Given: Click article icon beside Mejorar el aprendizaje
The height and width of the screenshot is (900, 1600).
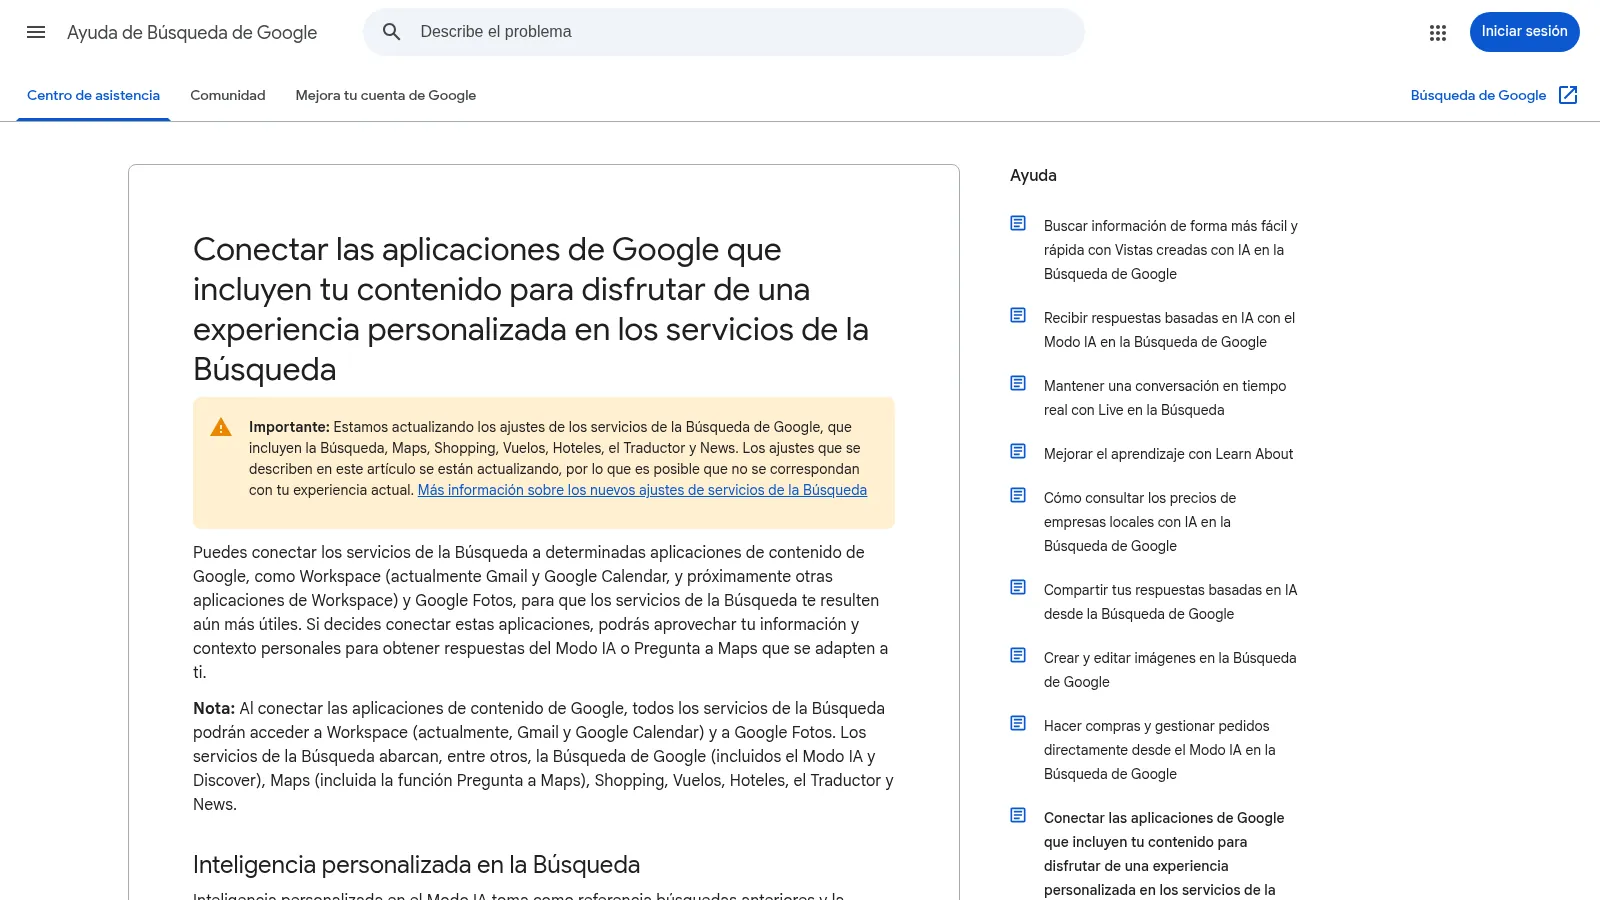Looking at the screenshot, I should pyautogui.click(x=1018, y=451).
